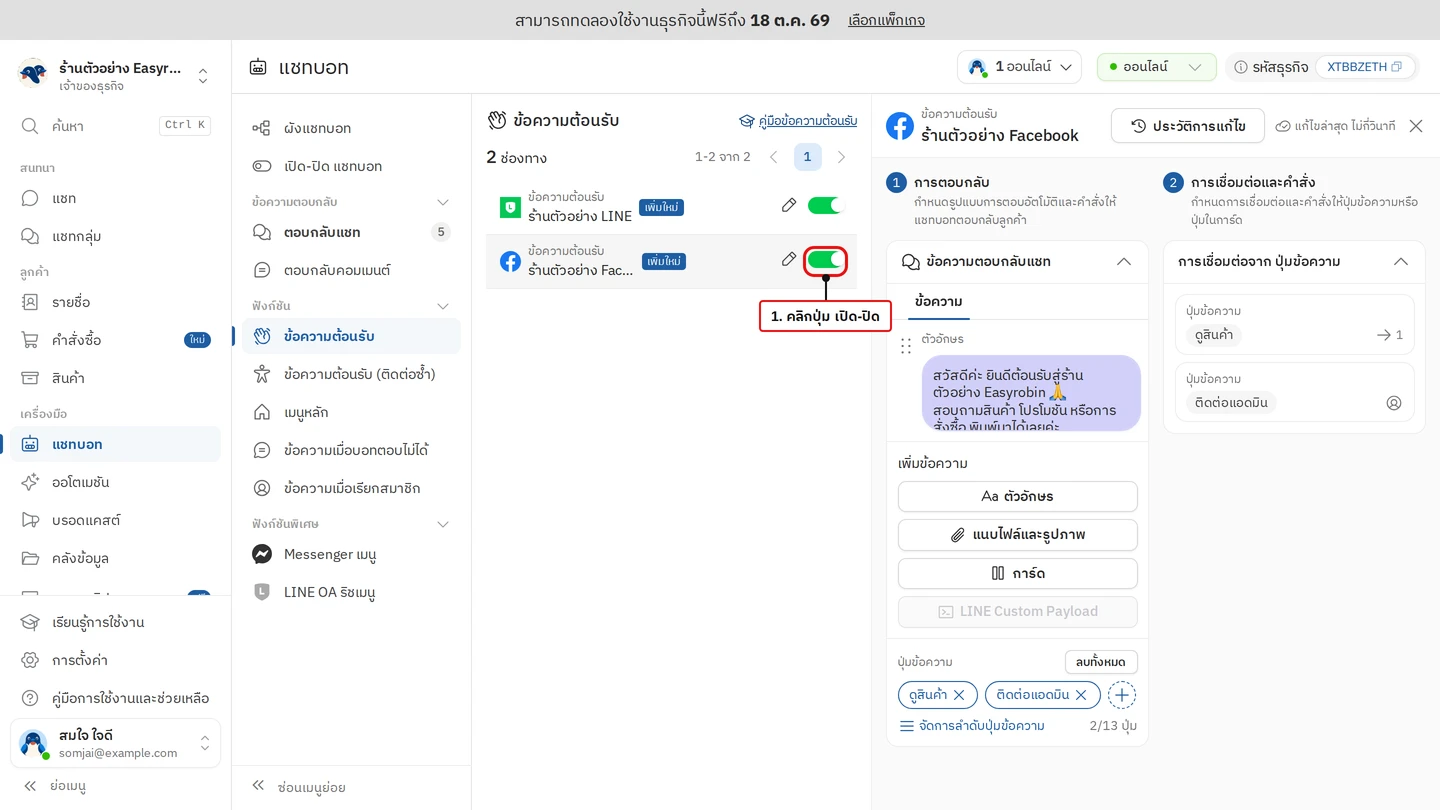The width and height of the screenshot is (1440, 810).
Task: Select the ข้อความ tab
Action: [x=938, y=301]
